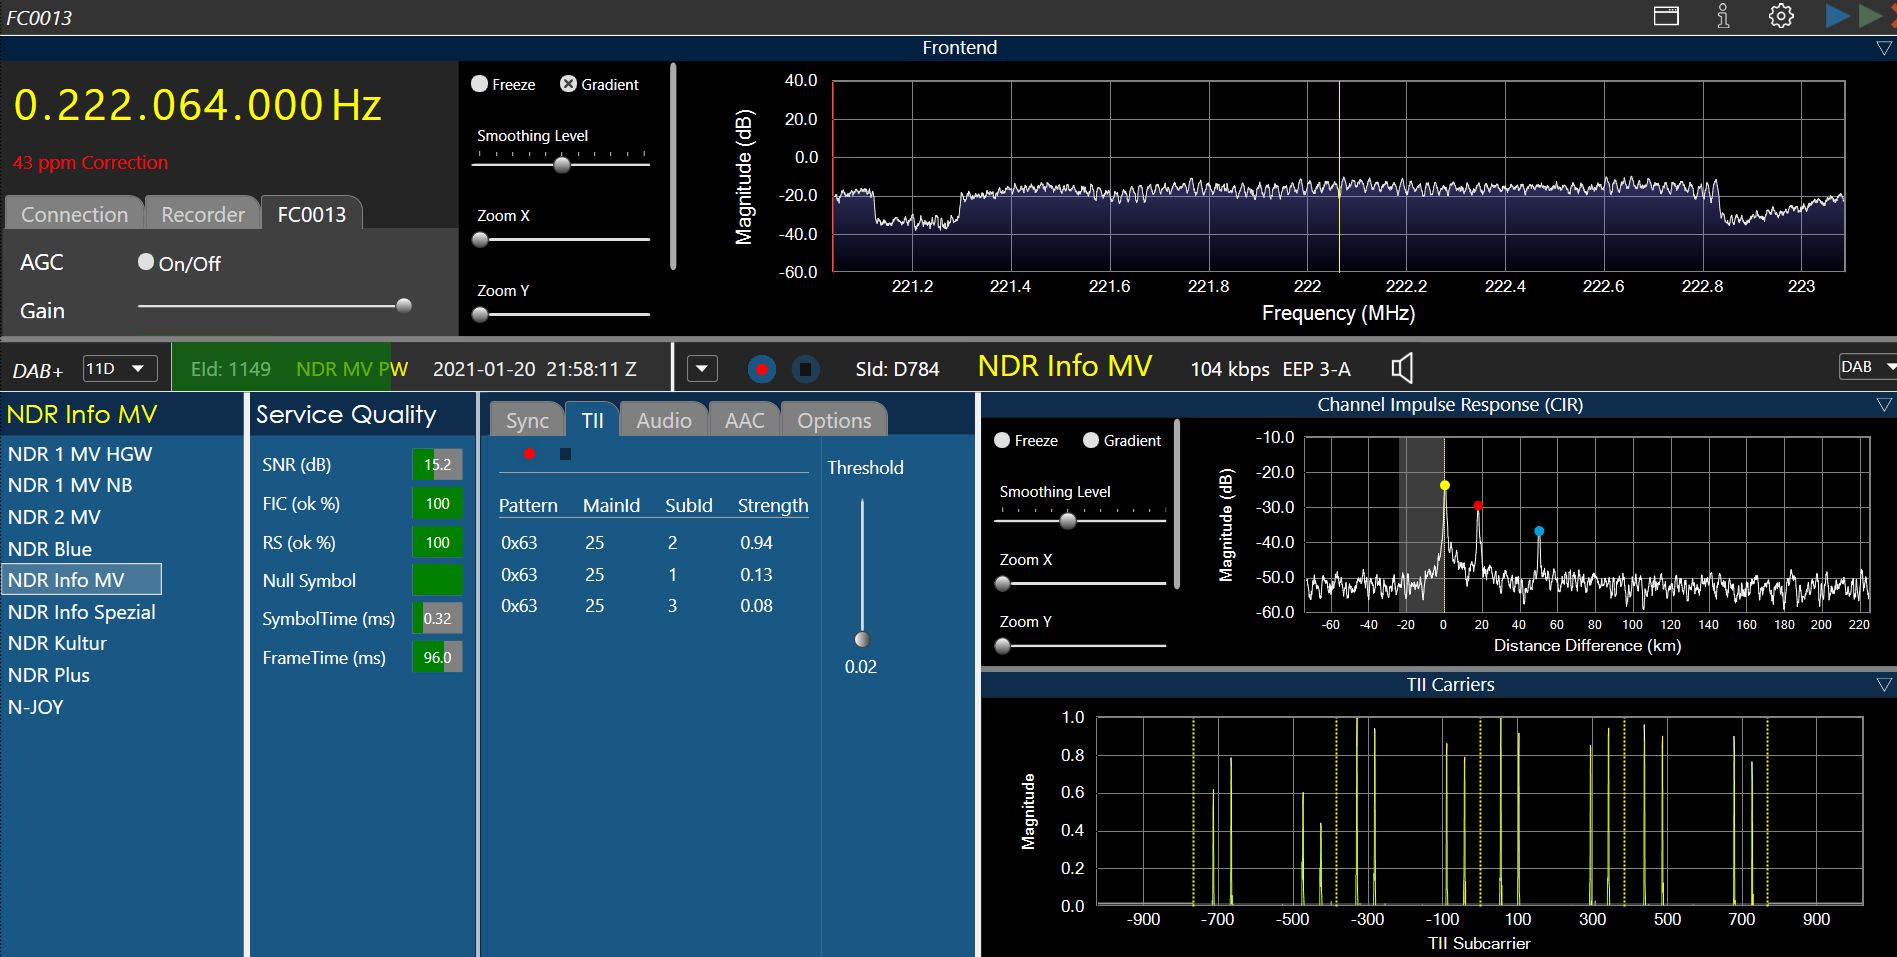Start TII recording with small red dot
Image resolution: width=1897 pixels, height=957 pixels.
tap(529, 454)
